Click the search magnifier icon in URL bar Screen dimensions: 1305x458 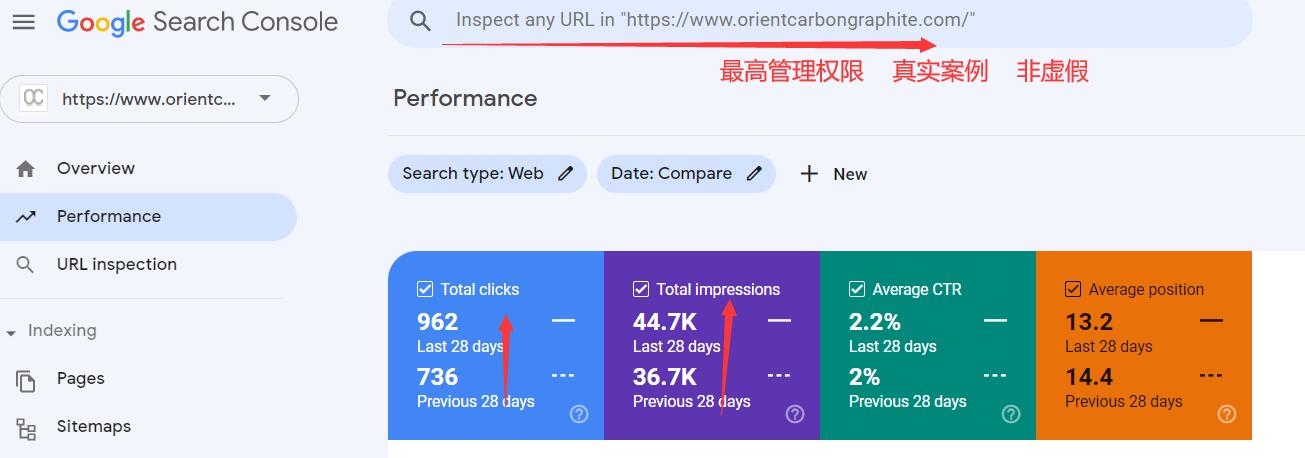(x=421, y=20)
